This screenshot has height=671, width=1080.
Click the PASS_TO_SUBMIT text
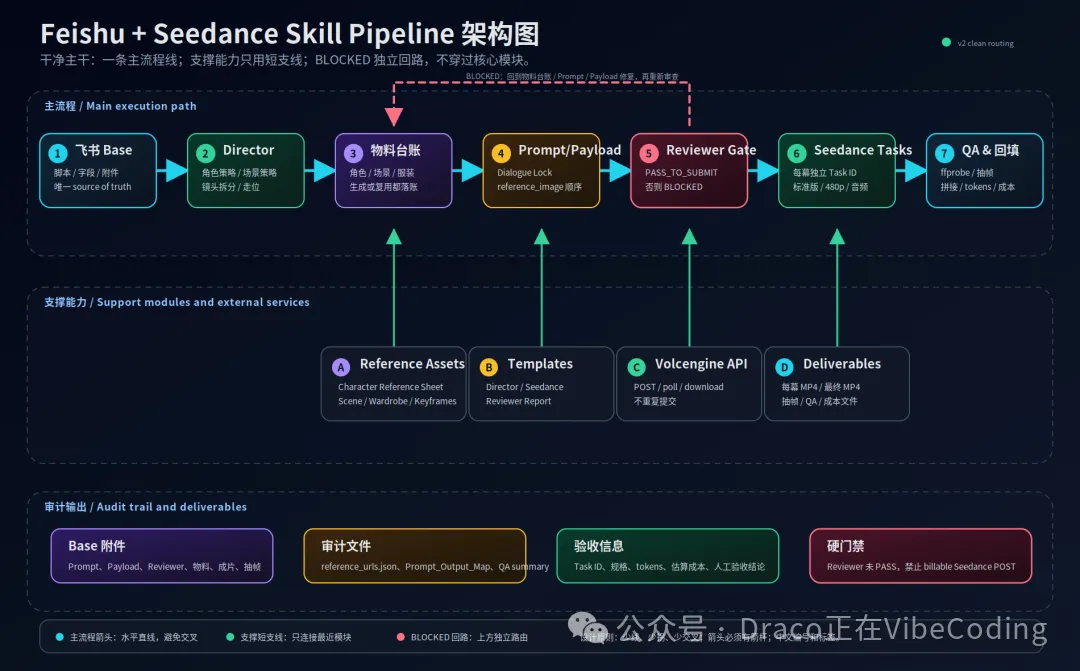click(x=681, y=173)
